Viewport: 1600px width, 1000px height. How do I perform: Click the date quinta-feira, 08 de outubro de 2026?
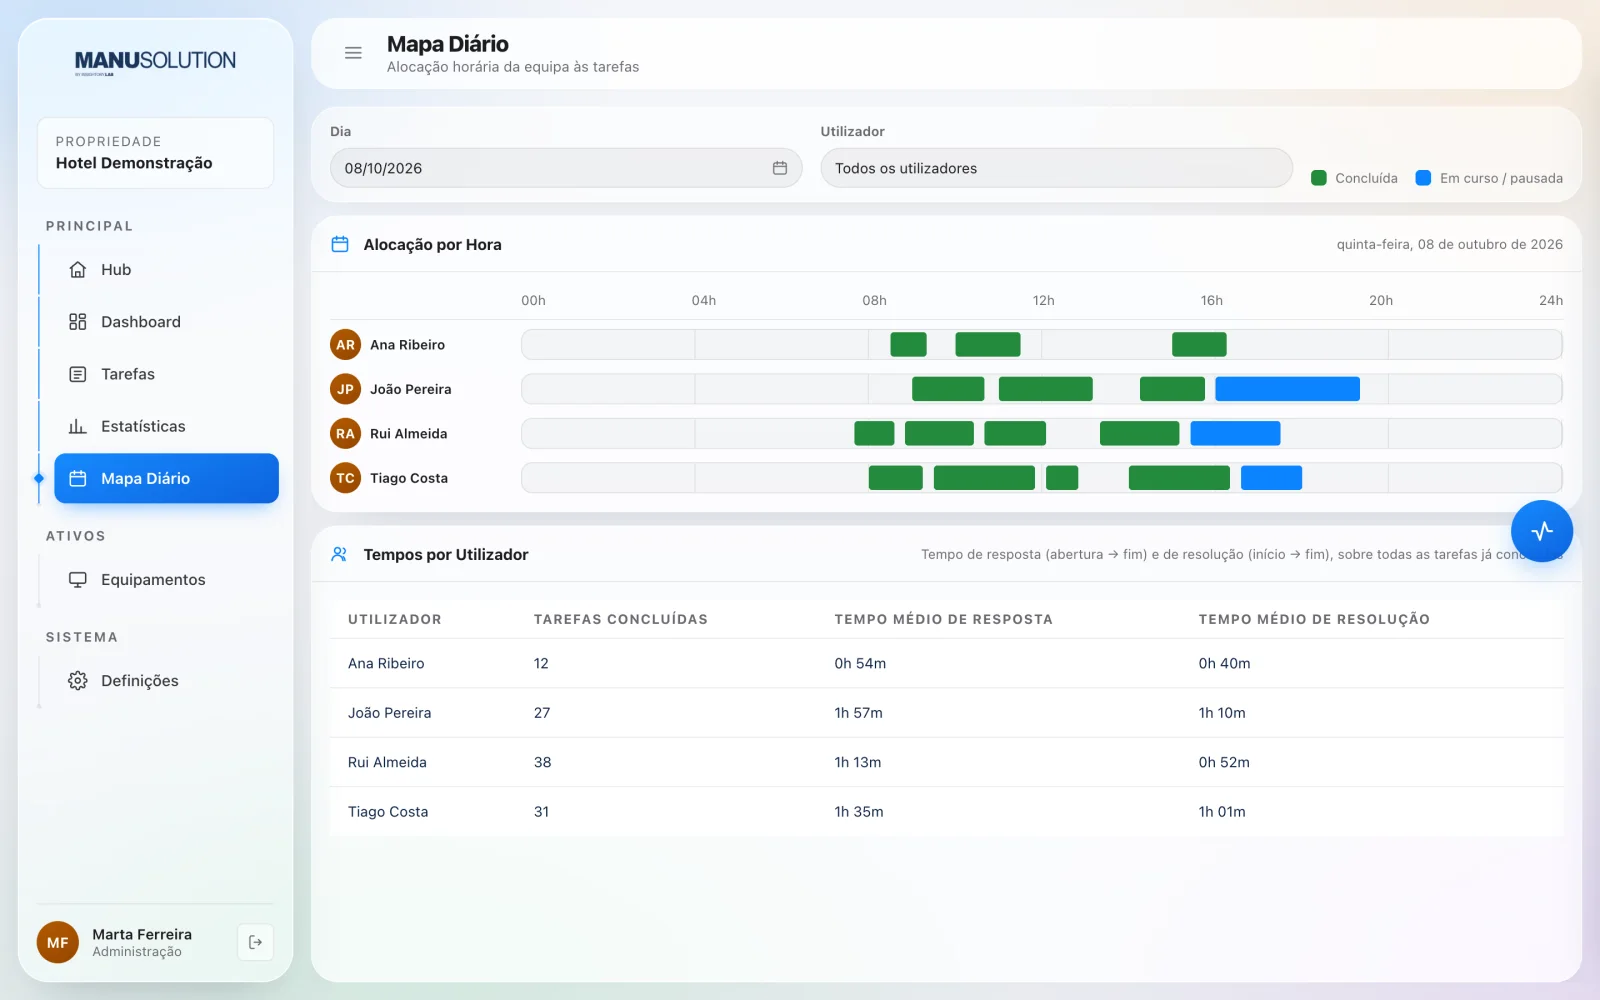click(x=1450, y=244)
